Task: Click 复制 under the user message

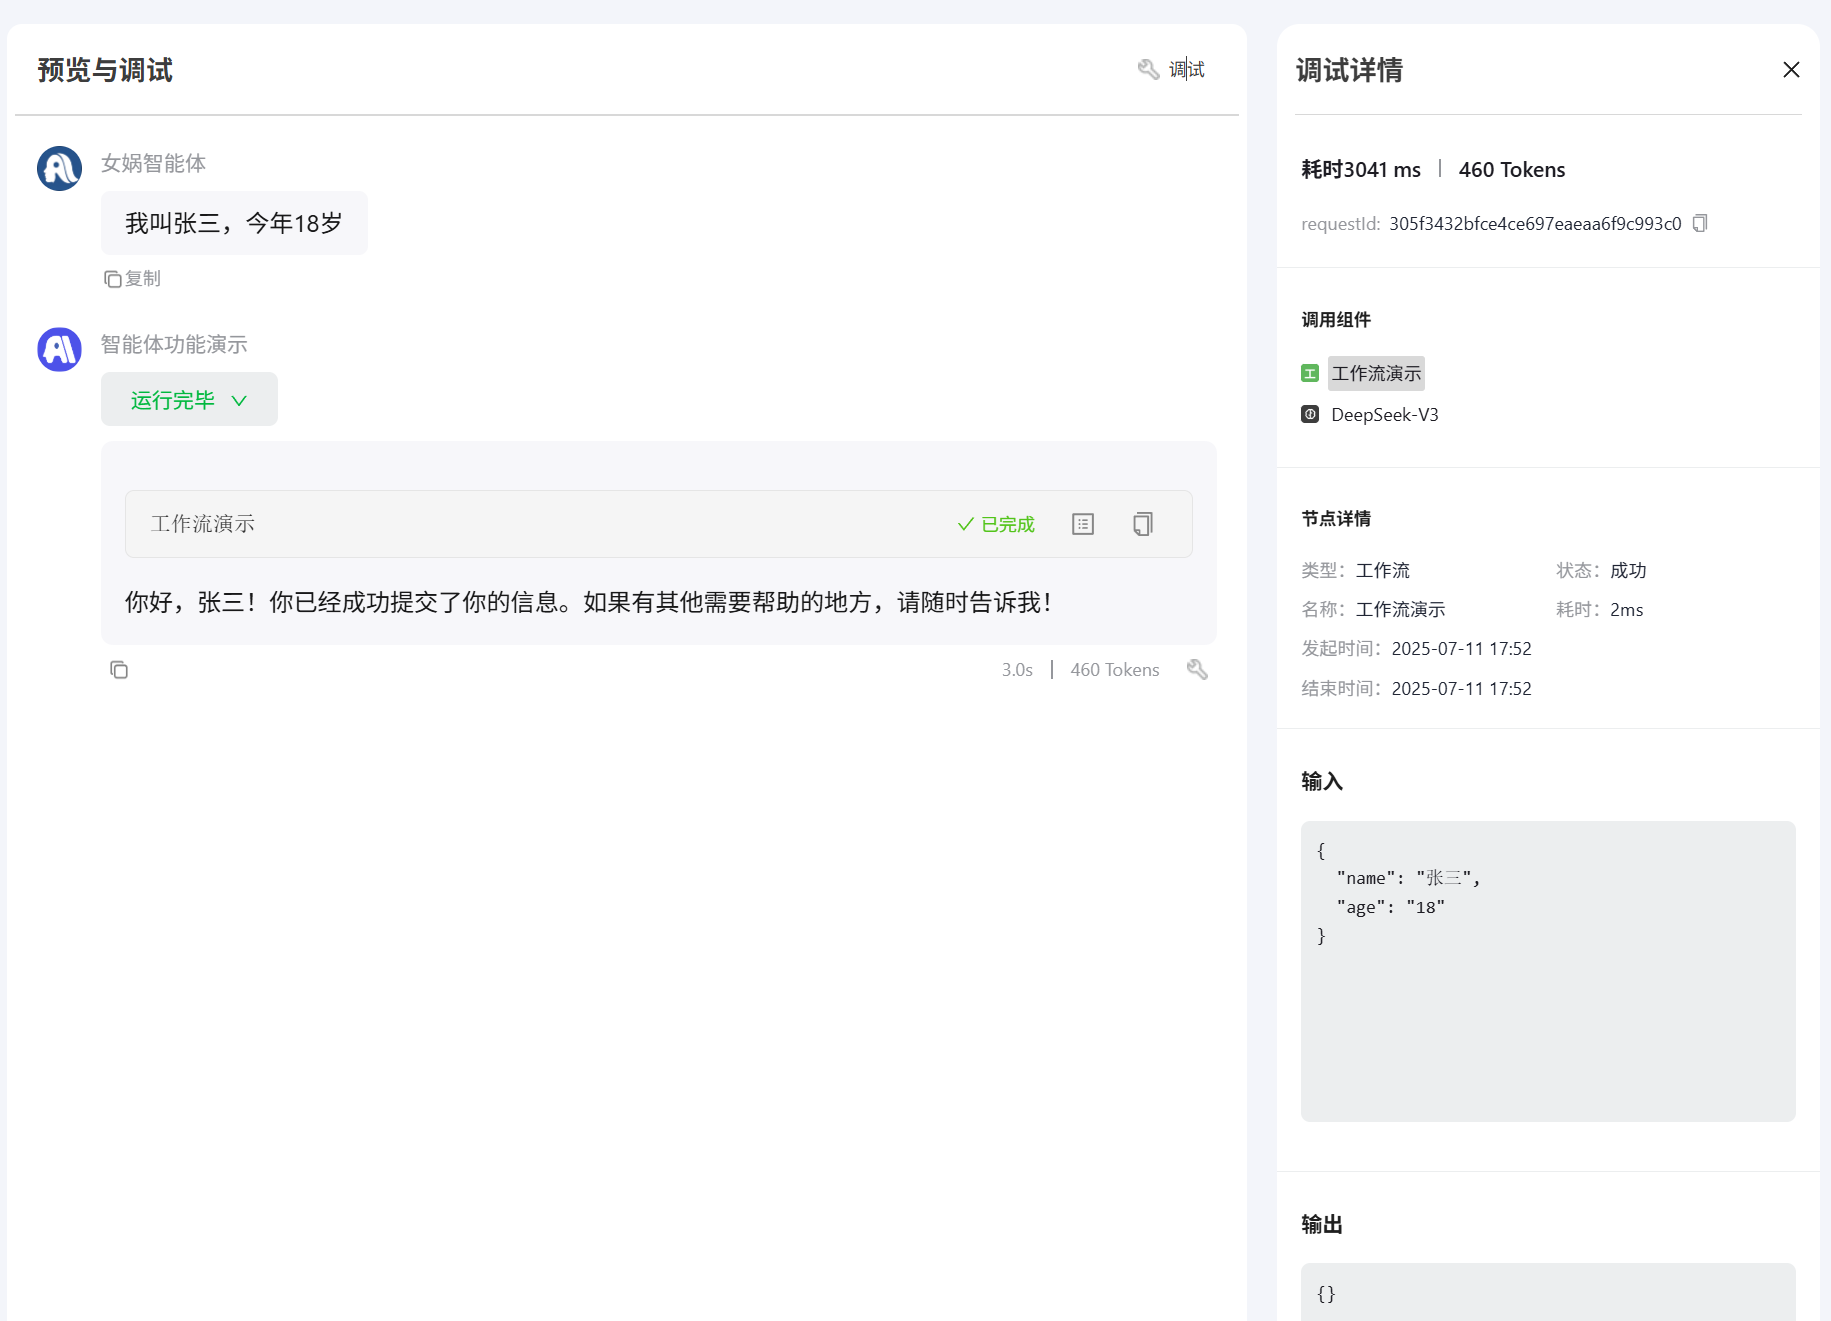Action: coord(133,278)
